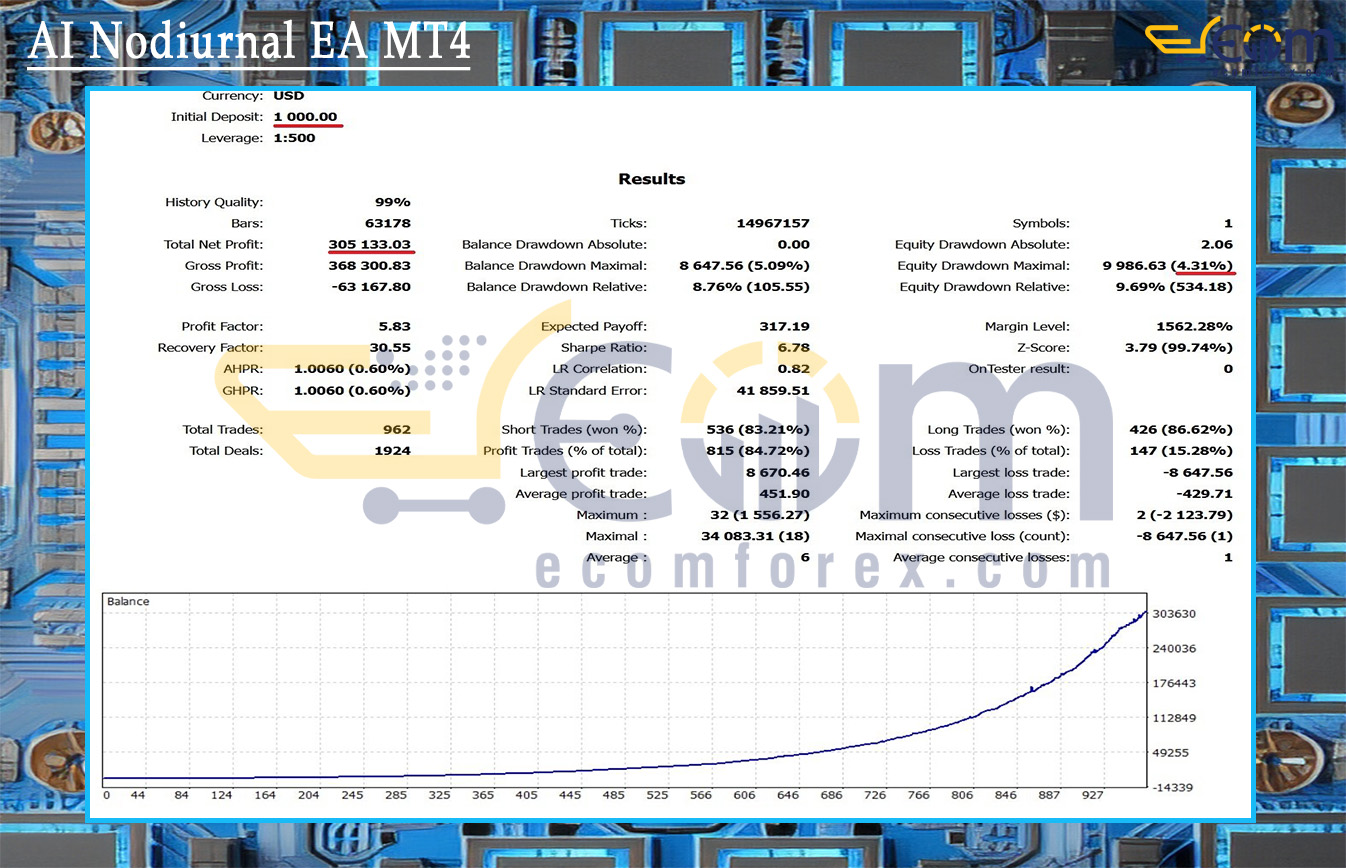This screenshot has height=868, width=1346.
Task: Select the Initial Deposit value 1 000.00
Action: tap(305, 117)
